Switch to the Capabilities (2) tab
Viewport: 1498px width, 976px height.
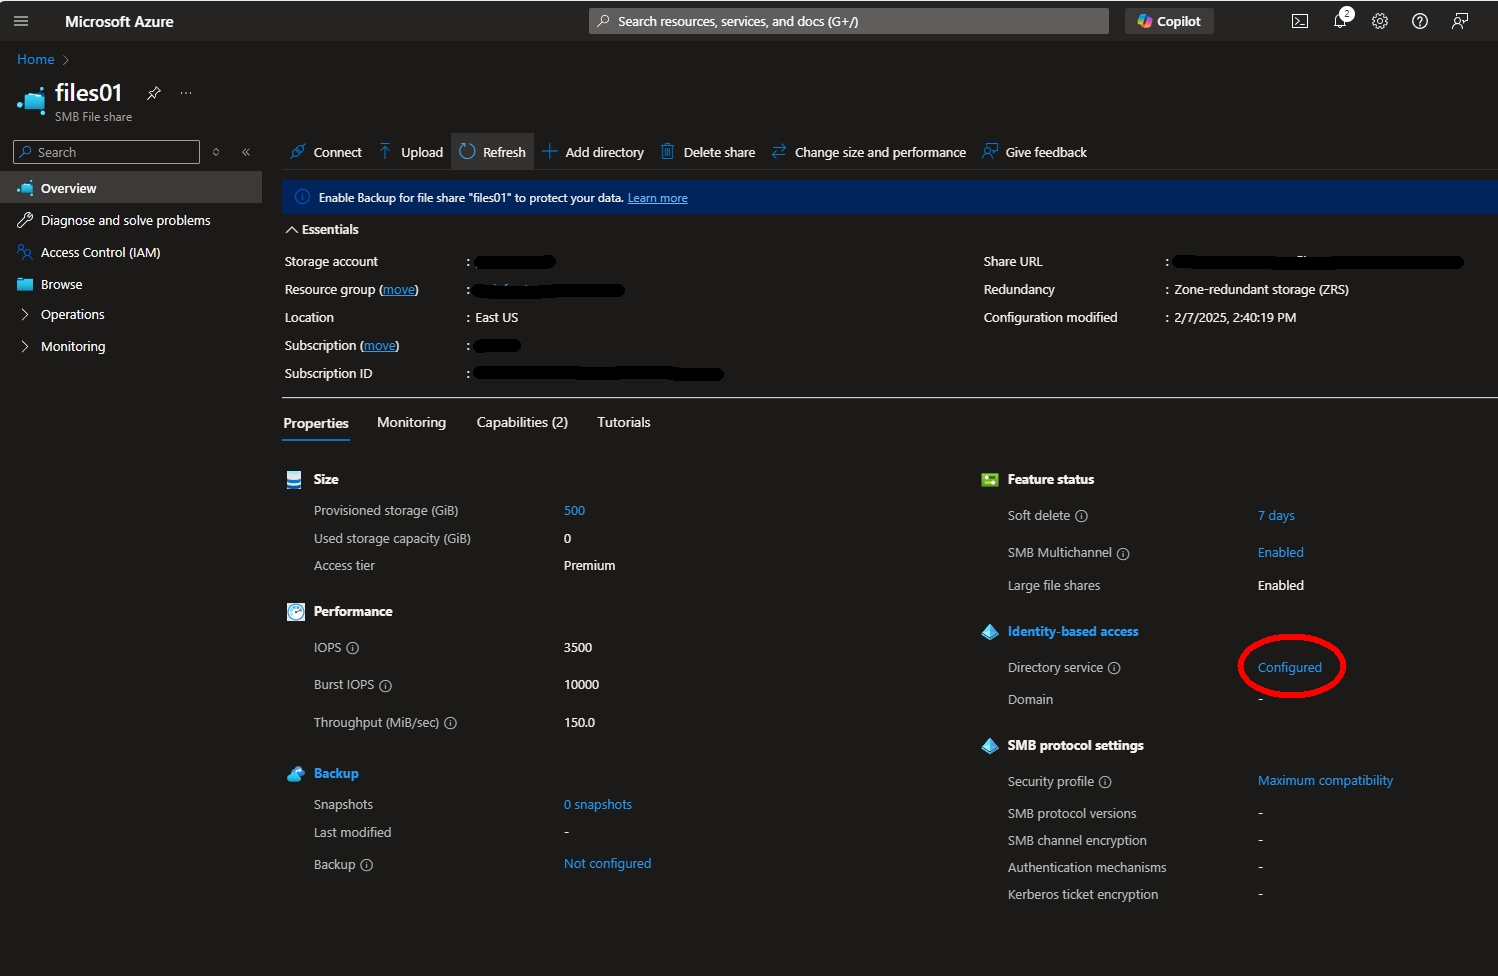[522, 423]
